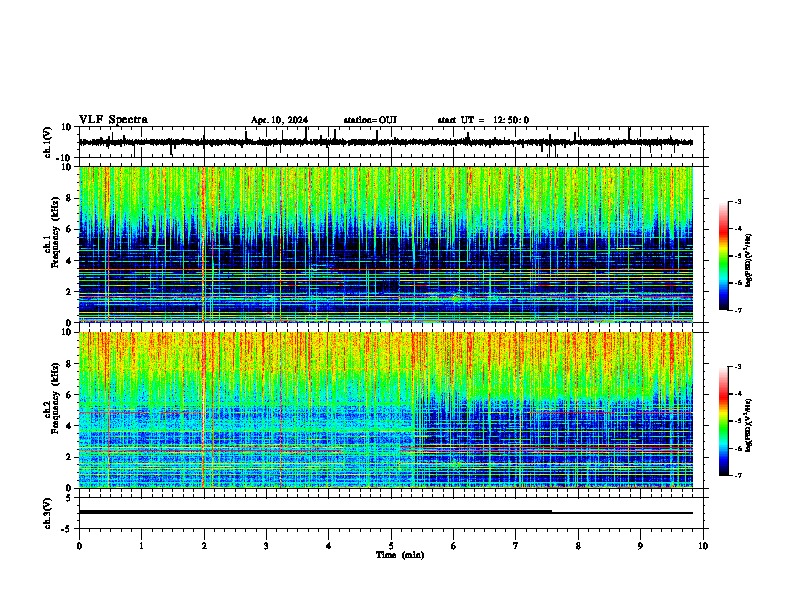Click the ch.2 "Frequency (kHz)" axis label
The height and width of the screenshot is (612, 792).
pyautogui.click(x=55, y=398)
